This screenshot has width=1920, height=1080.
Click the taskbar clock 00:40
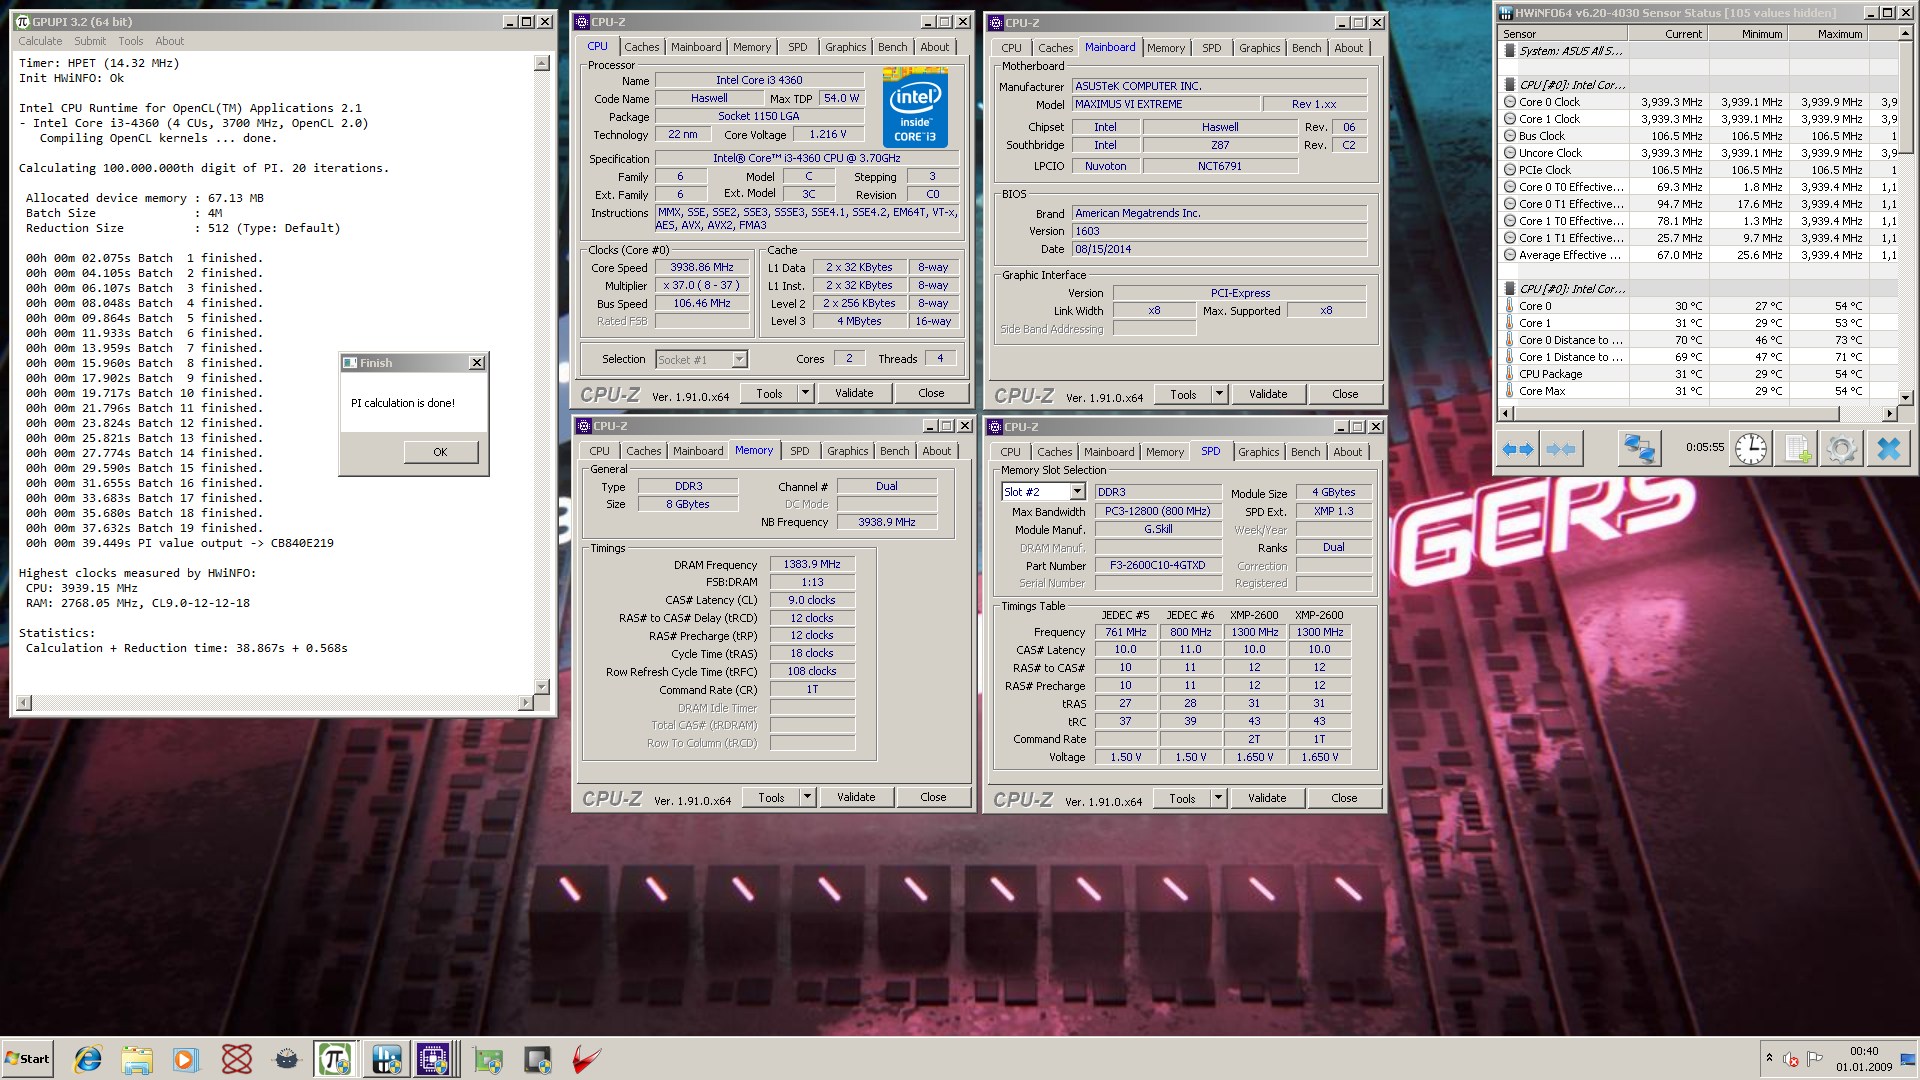[1864, 1051]
